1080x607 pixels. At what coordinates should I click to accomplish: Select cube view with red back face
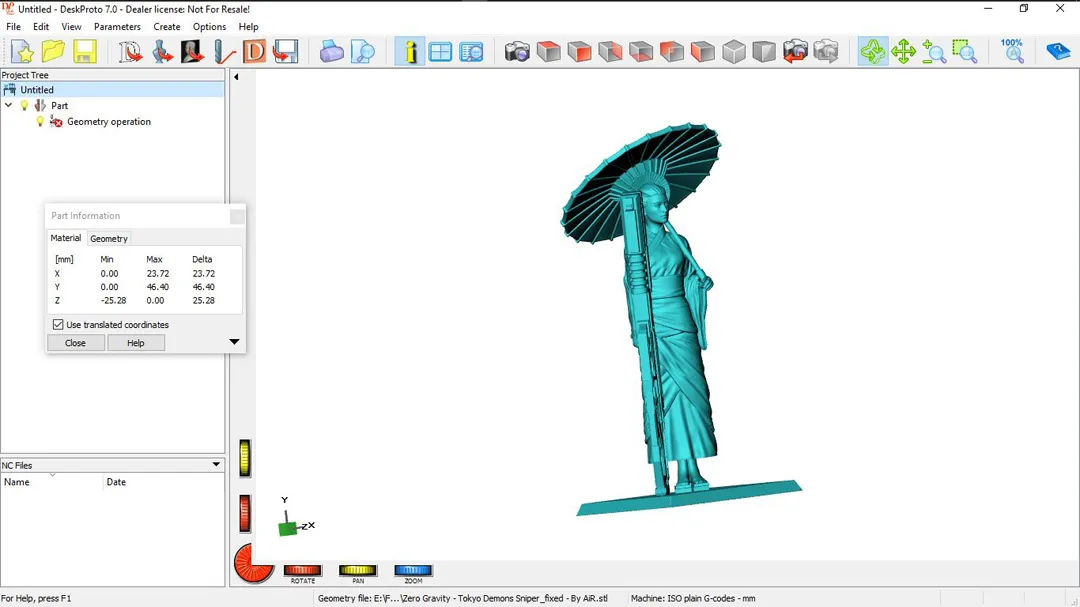point(672,52)
